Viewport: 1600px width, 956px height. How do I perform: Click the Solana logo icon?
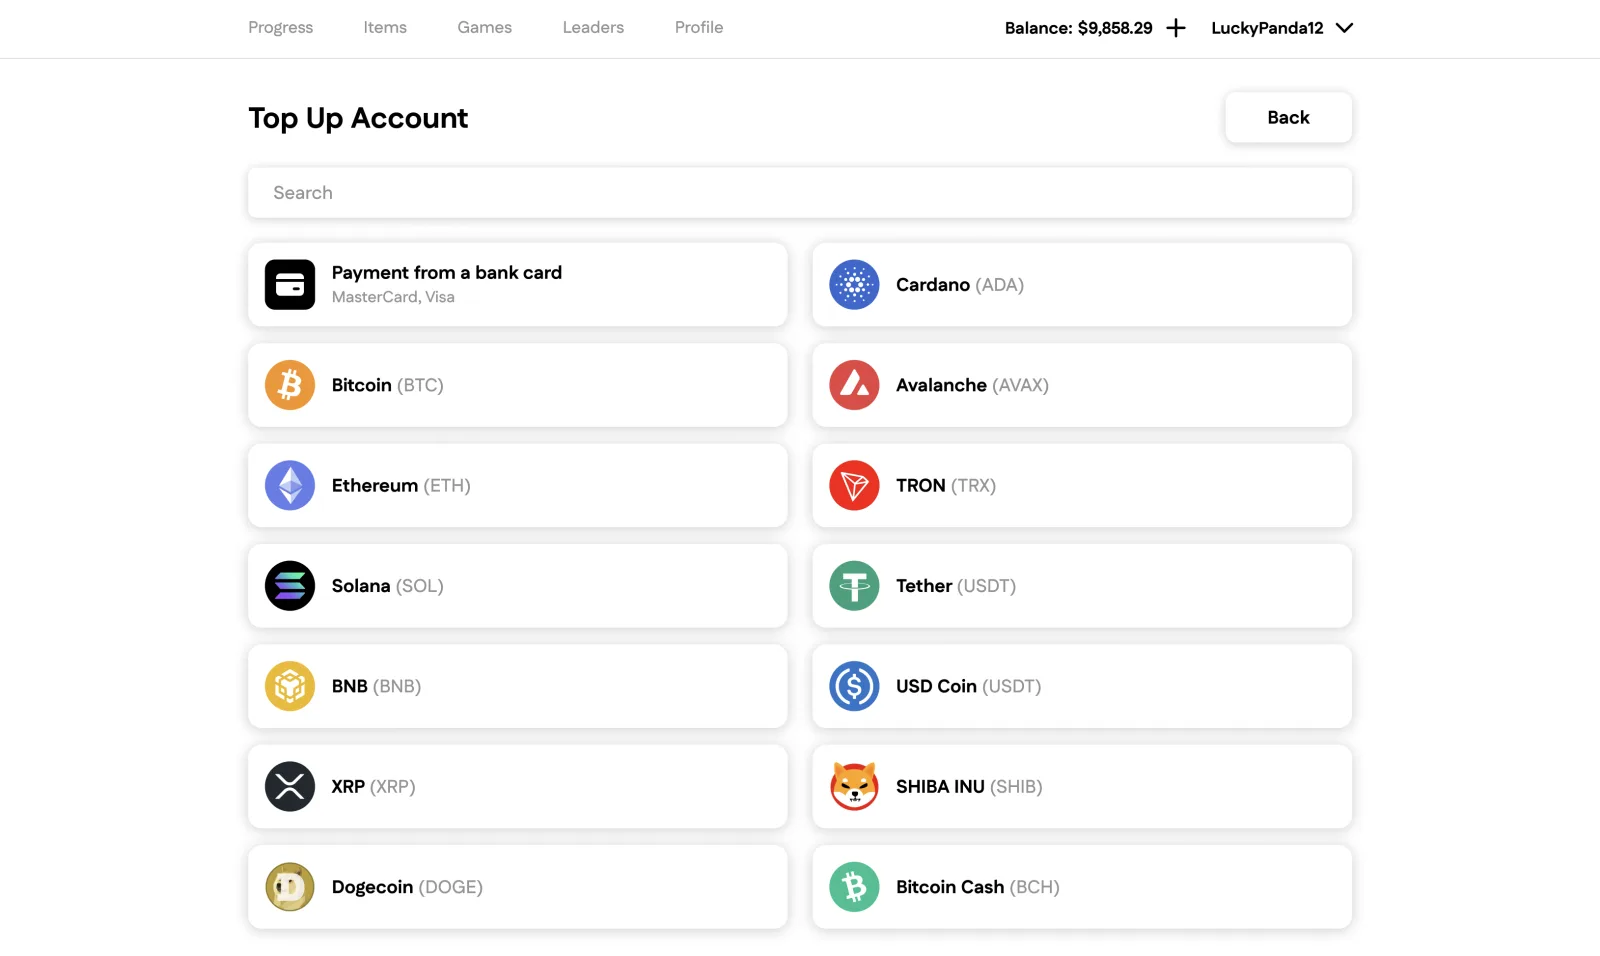290,586
